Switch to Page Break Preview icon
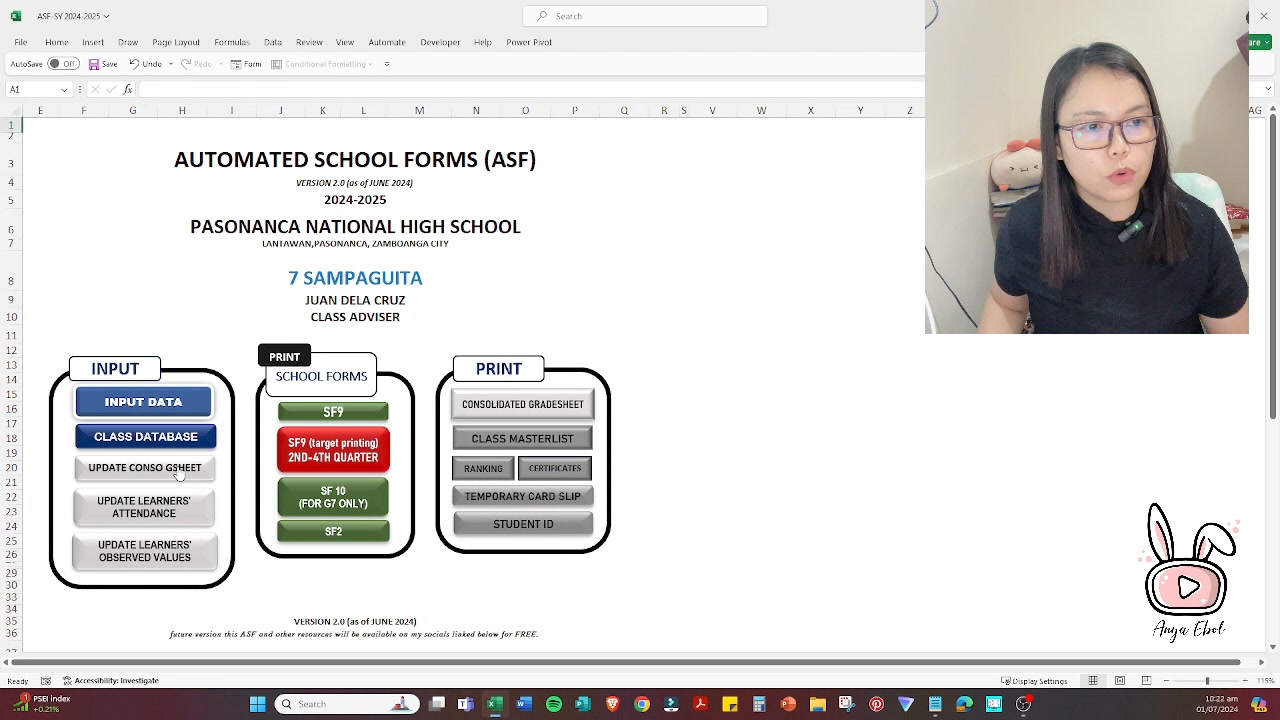 tap(1146, 681)
